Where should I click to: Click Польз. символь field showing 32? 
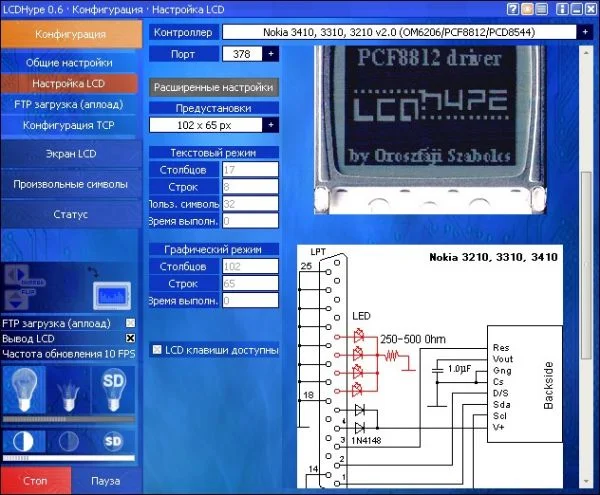tap(251, 204)
